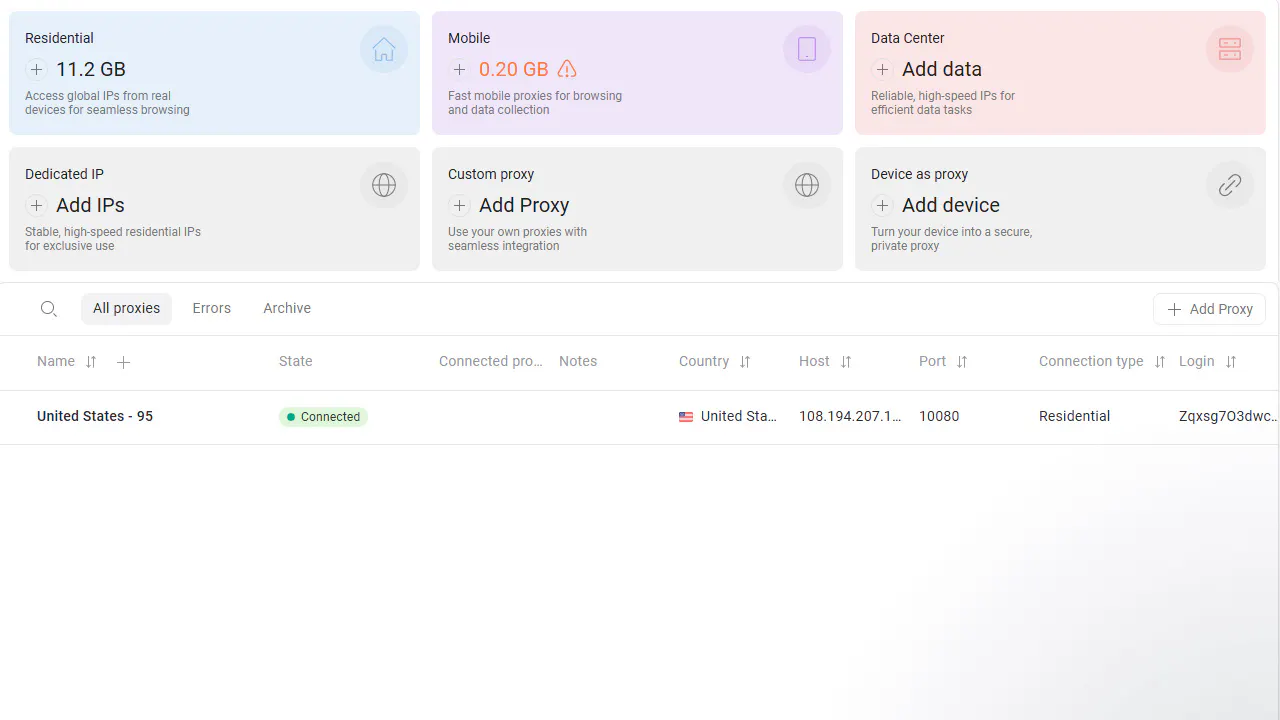1280x720 pixels.
Task: Click the login value Zqxsg7O3dwc…
Action: [1228, 416]
